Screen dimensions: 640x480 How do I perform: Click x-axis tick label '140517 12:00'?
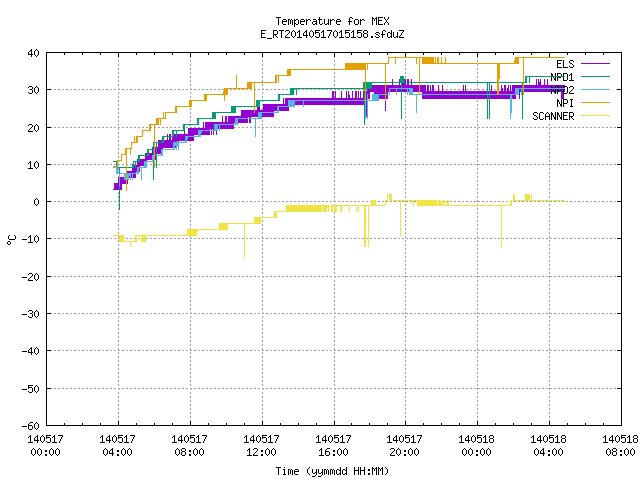pos(261,446)
